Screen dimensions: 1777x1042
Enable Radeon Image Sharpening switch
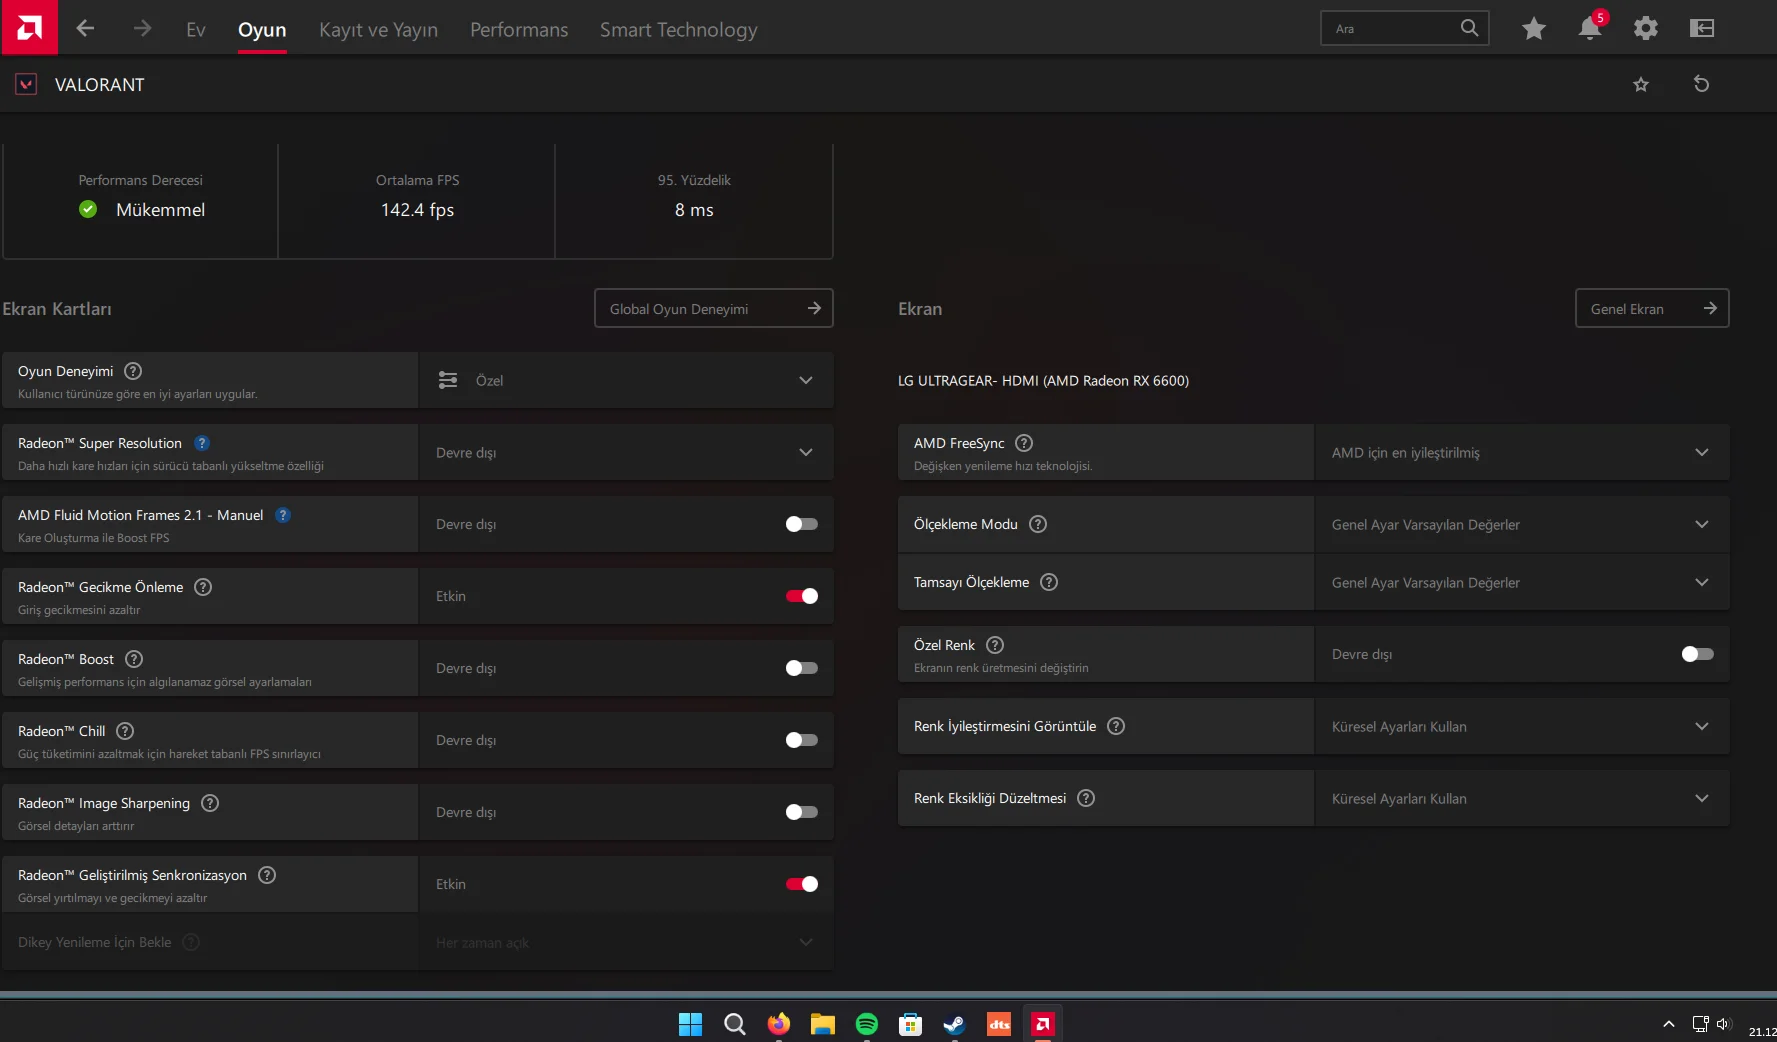(x=801, y=812)
